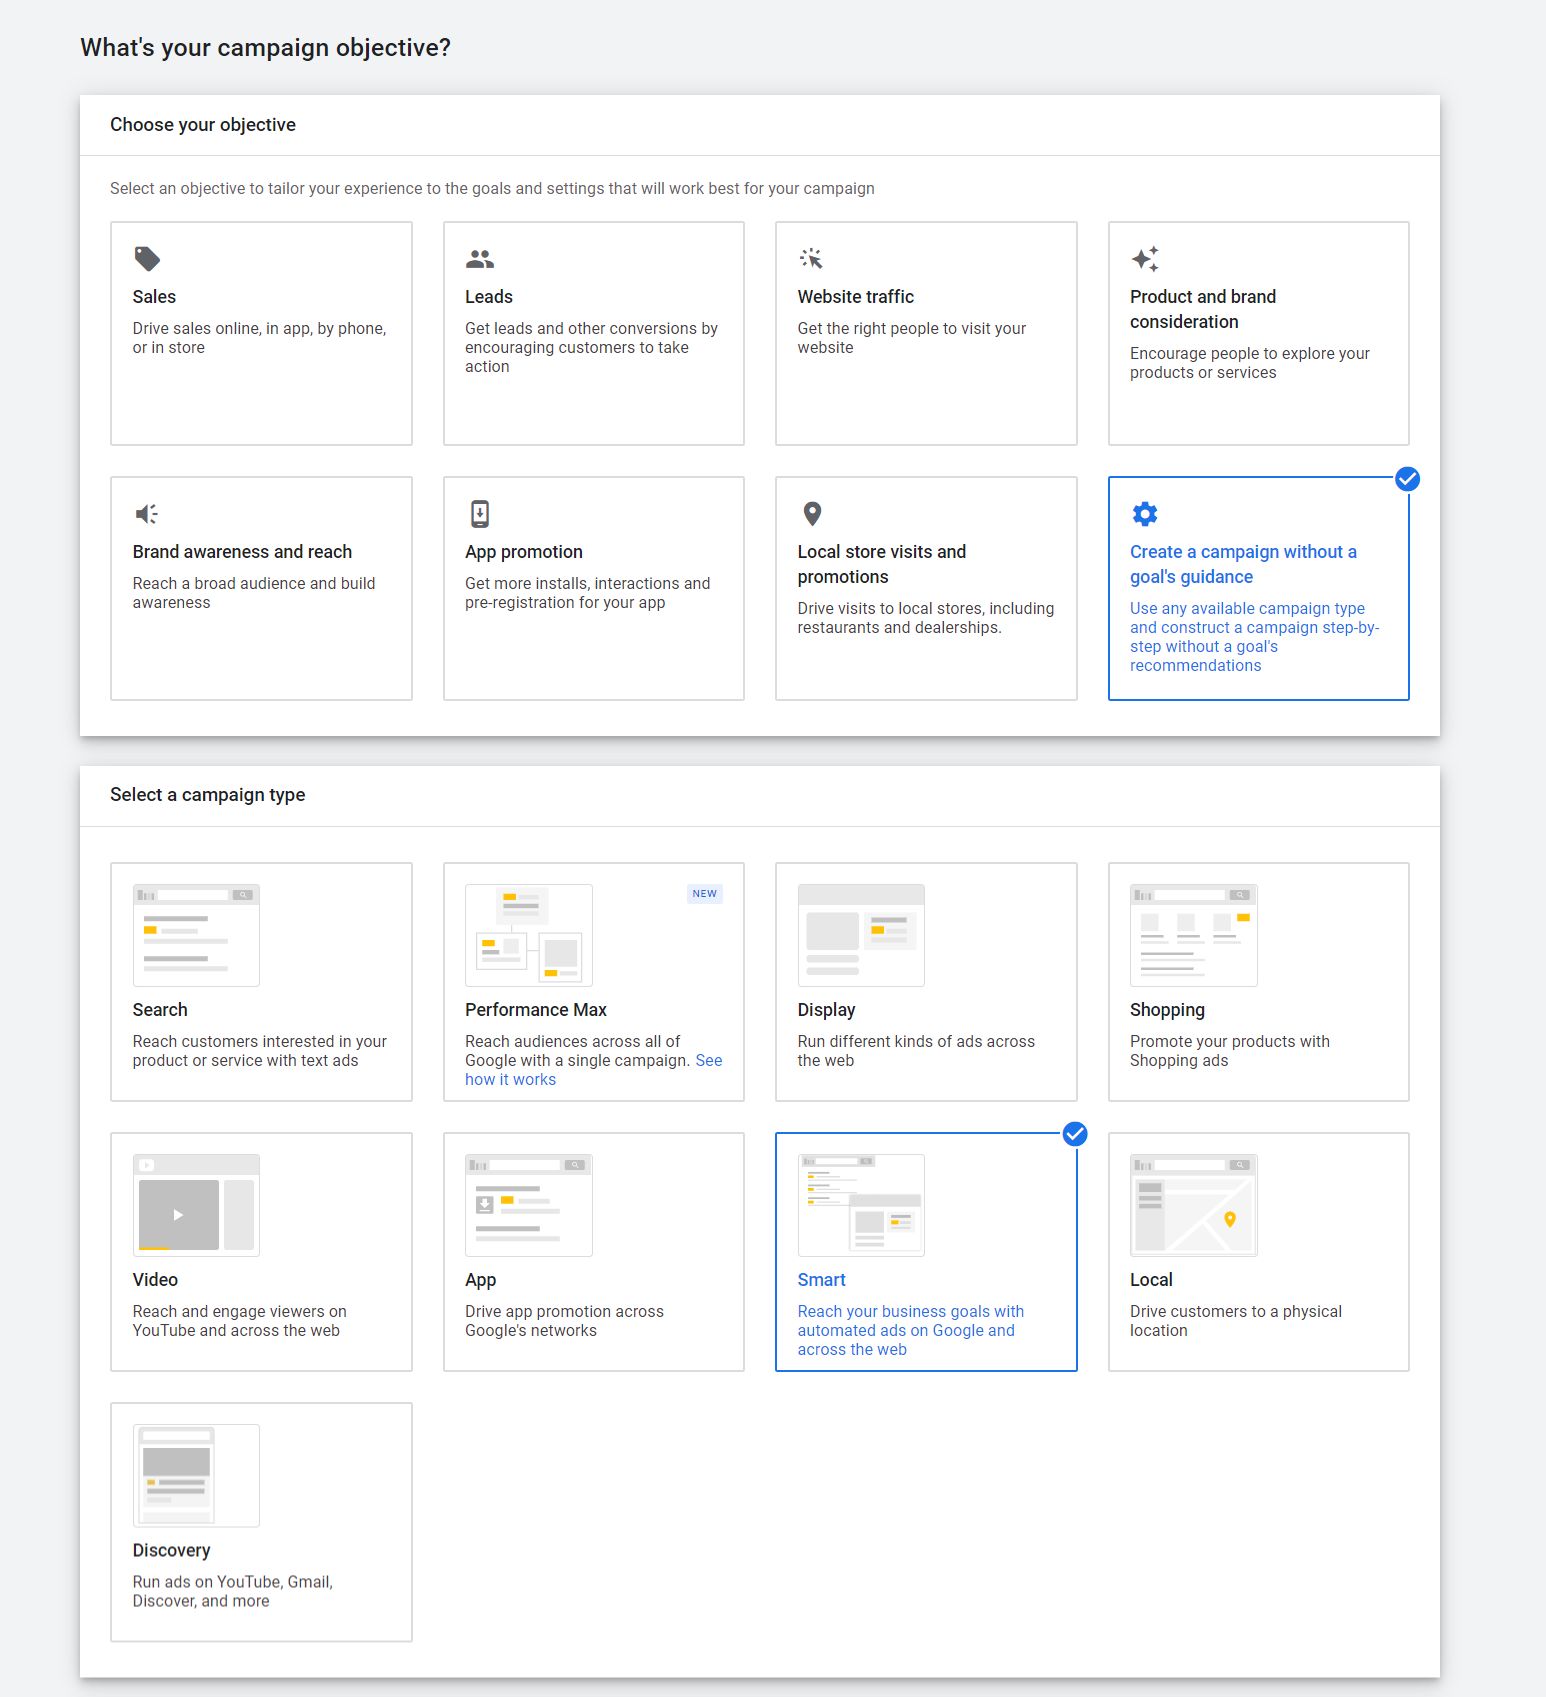
Task: Click the blue gear icon for no-goal campaign
Action: tap(1144, 514)
